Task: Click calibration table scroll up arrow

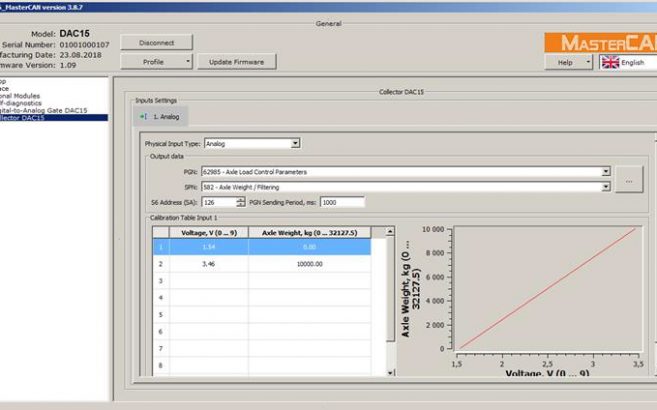Action: click(390, 231)
